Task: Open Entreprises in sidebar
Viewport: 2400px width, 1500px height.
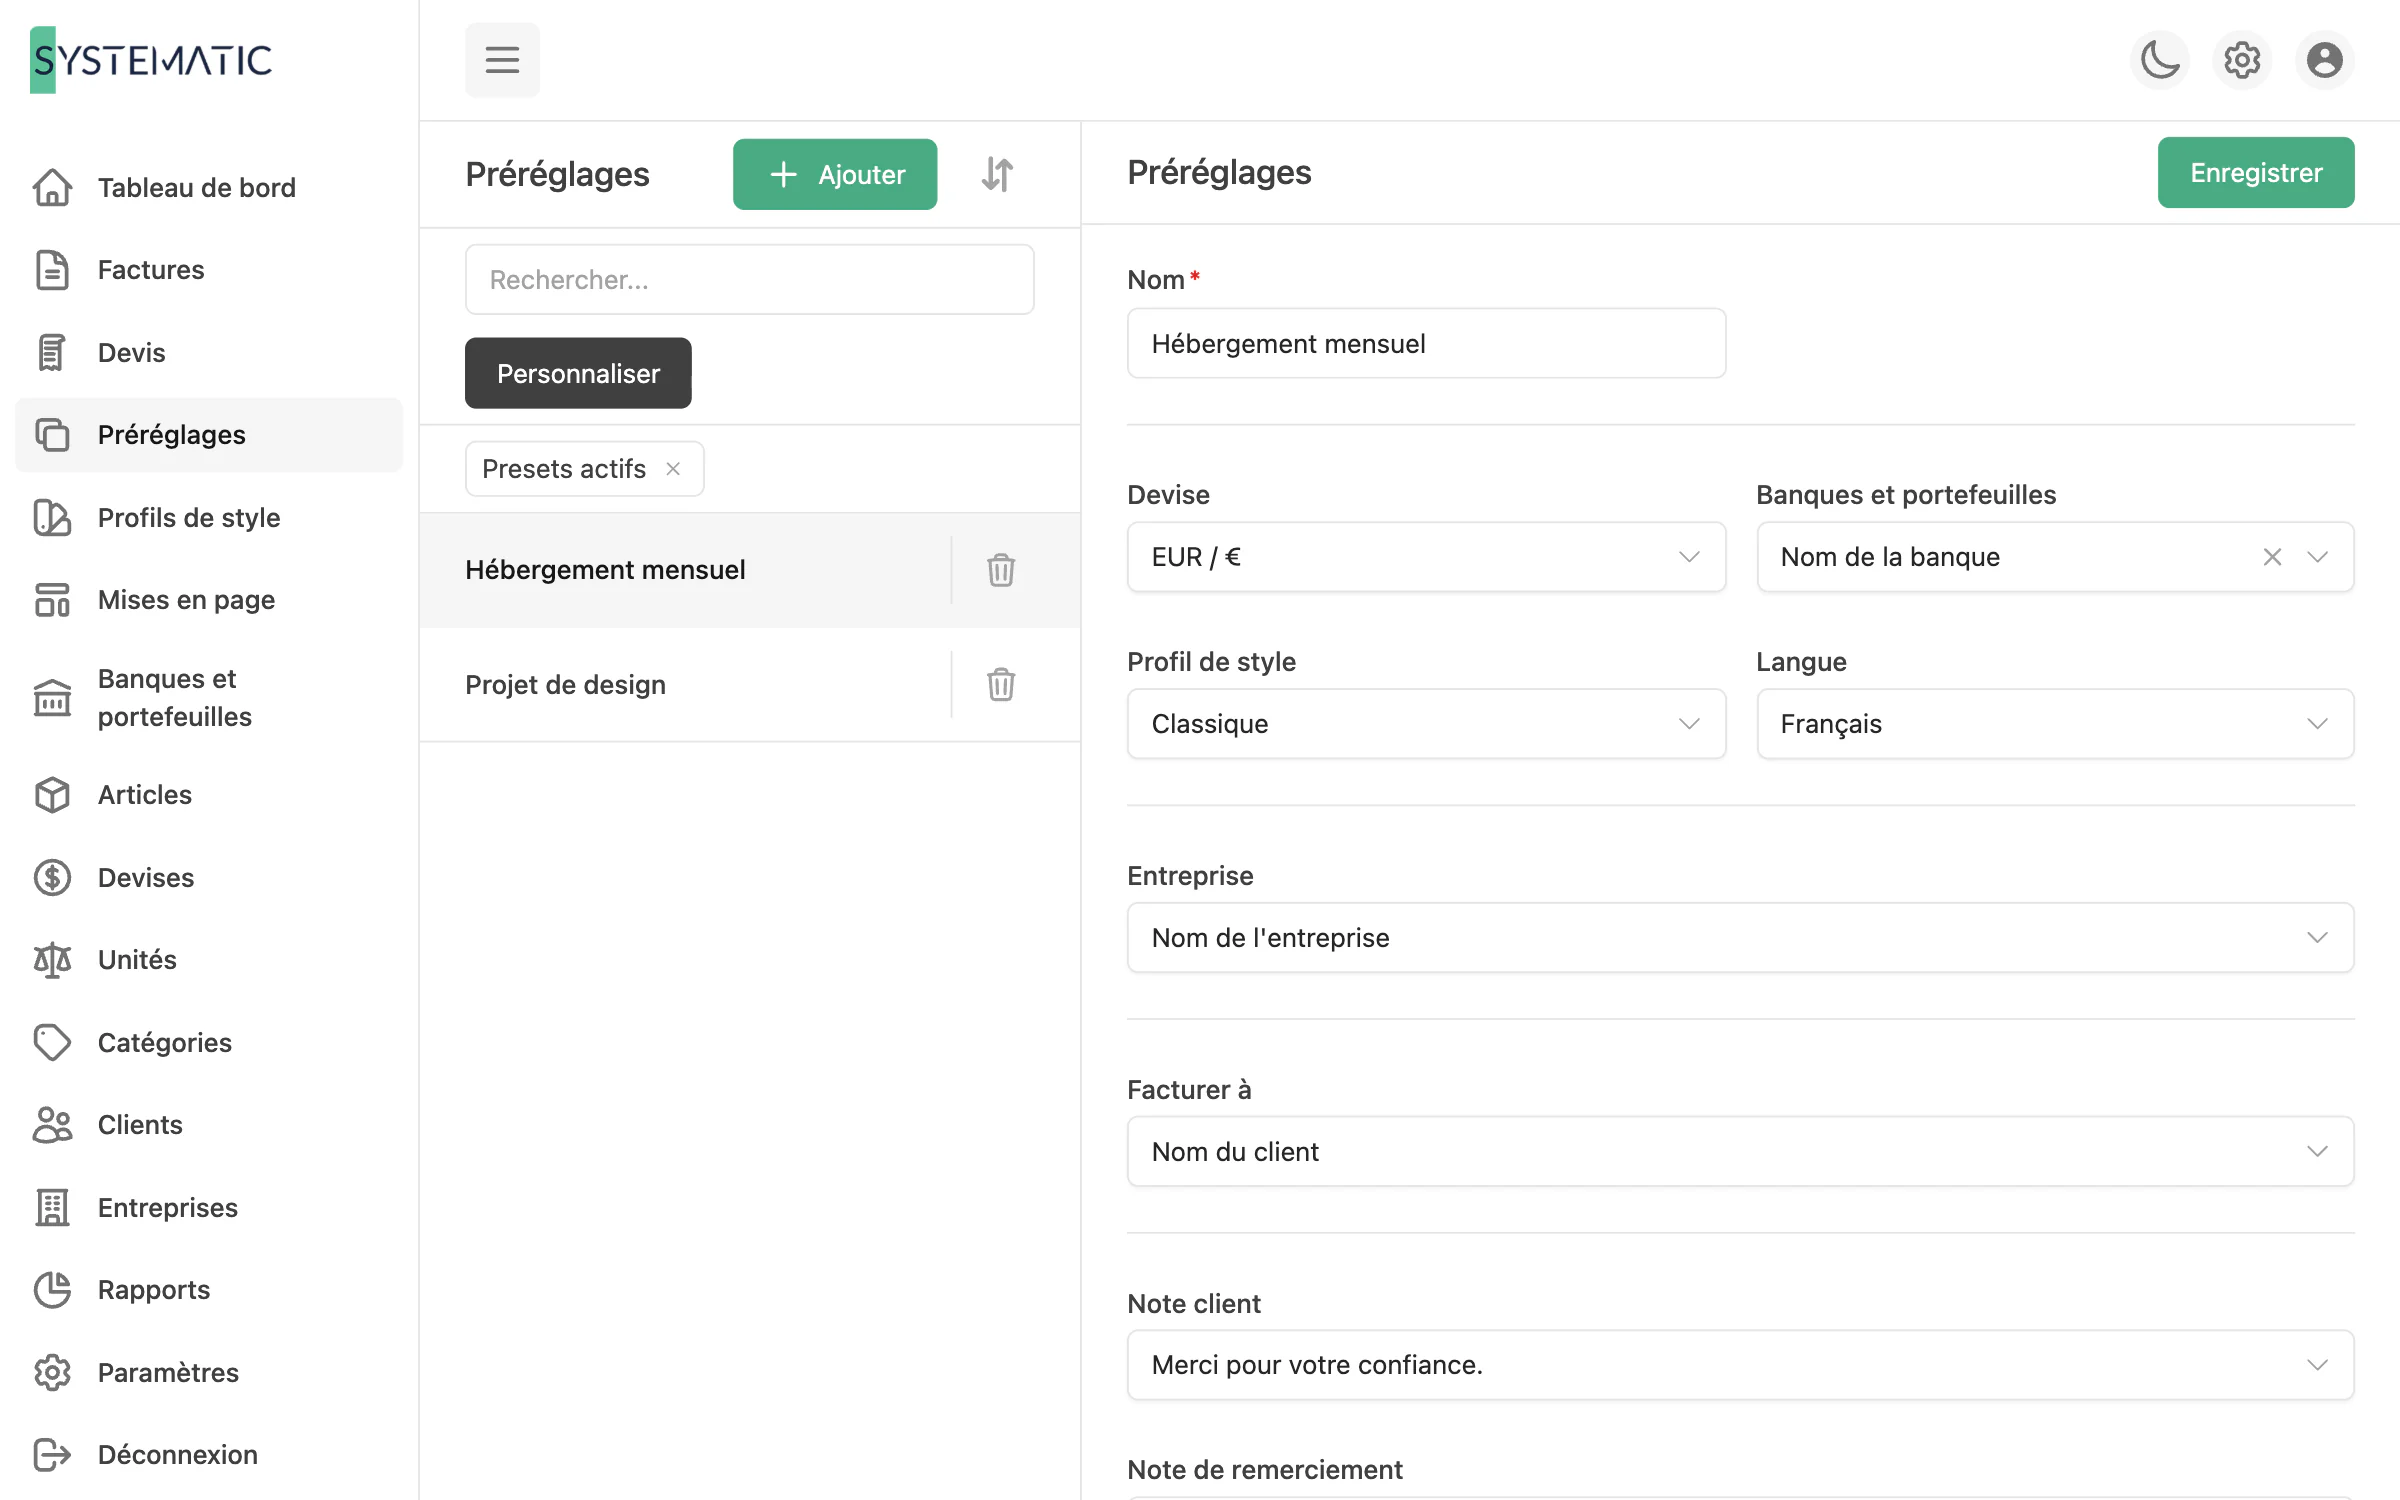Action: [209, 1207]
